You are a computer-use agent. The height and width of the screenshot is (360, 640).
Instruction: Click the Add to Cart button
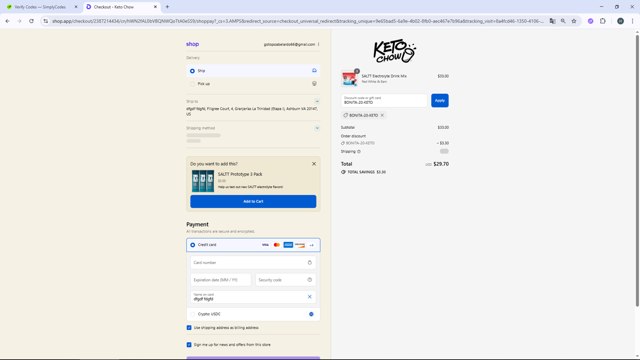(x=253, y=201)
